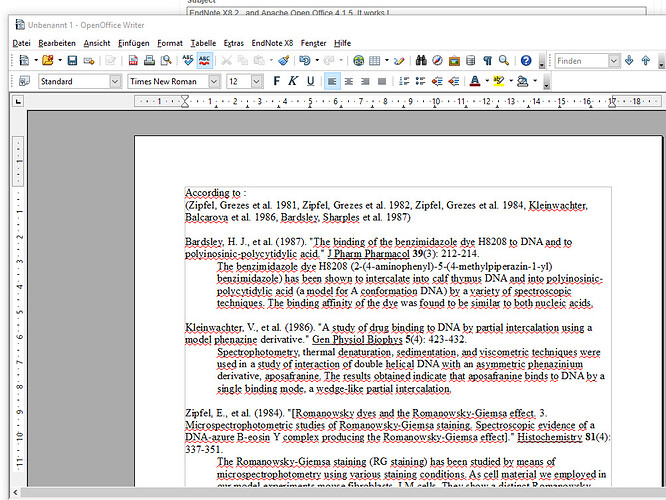Insert a hyperlink with the globe icon
This screenshot has width=666, height=500.
click(x=358, y=61)
